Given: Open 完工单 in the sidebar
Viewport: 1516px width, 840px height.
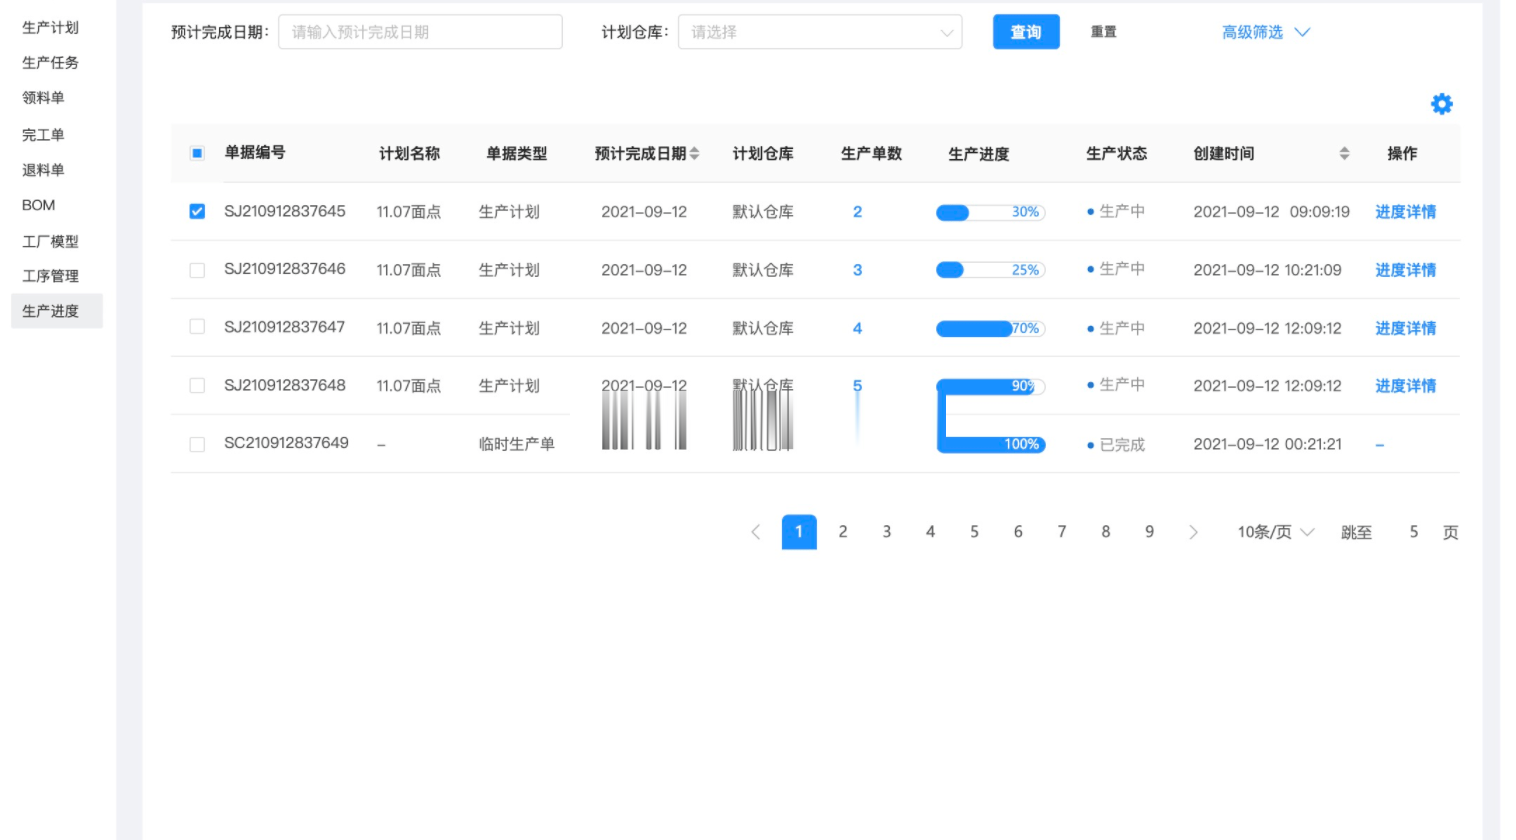Looking at the screenshot, I should [43, 134].
